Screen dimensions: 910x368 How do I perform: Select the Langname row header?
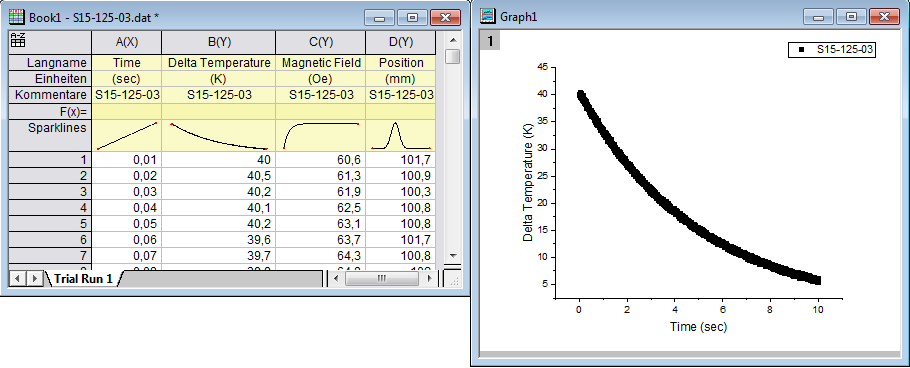pos(50,63)
